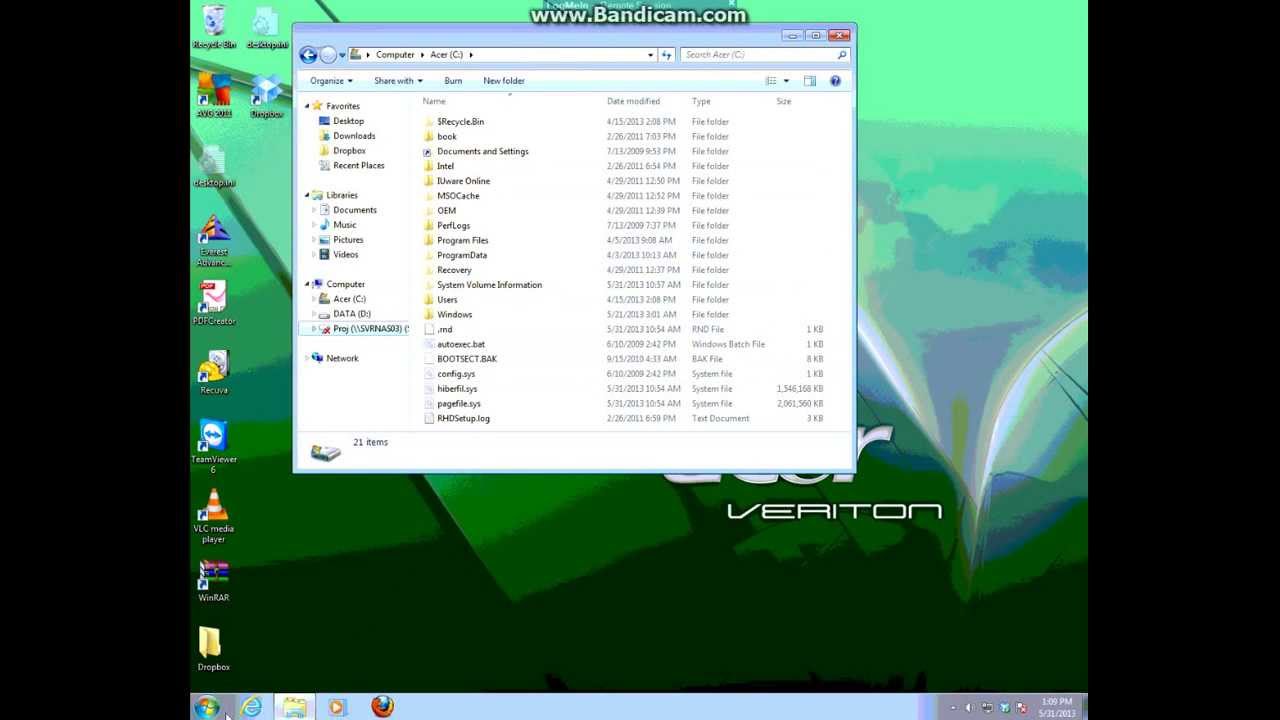Click in the Search Acer (C:) box
The height and width of the screenshot is (720, 1280).
pyautogui.click(x=758, y=55)
